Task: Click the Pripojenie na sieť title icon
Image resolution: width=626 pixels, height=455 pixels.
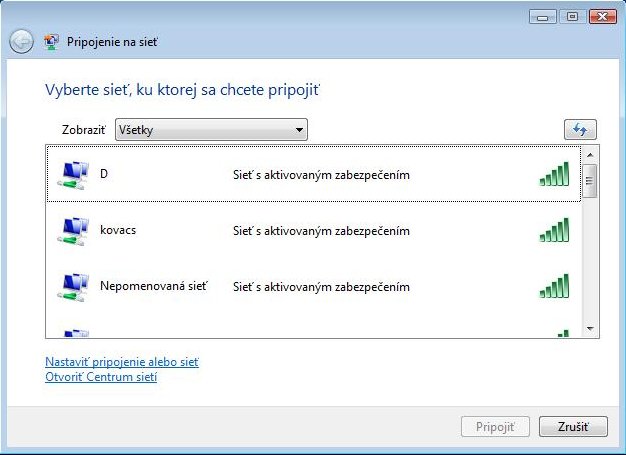Action: (x=51, y=42)
